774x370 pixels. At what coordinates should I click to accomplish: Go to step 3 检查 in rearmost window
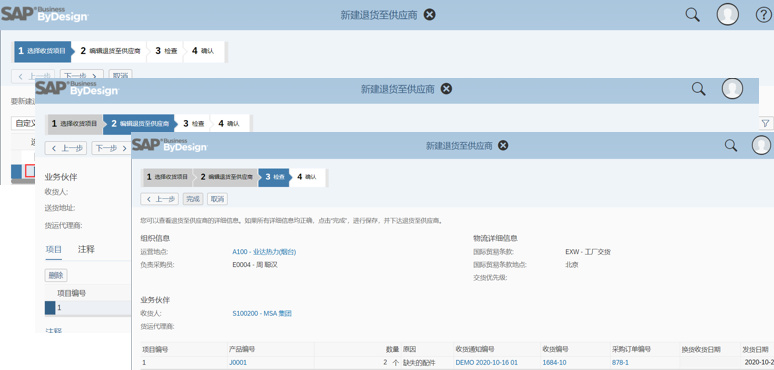pos(166,51)
